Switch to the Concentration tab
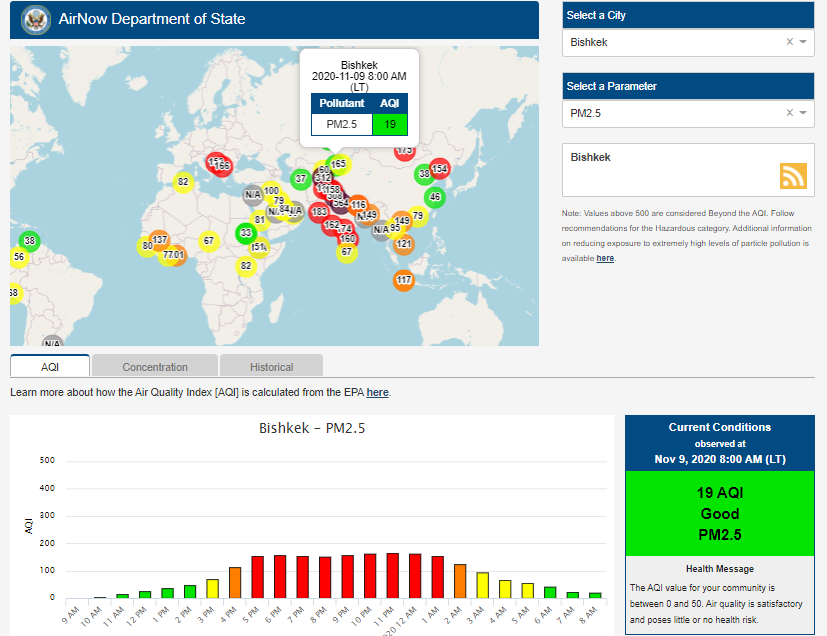 pyautogui.click(x=155, y=367)
